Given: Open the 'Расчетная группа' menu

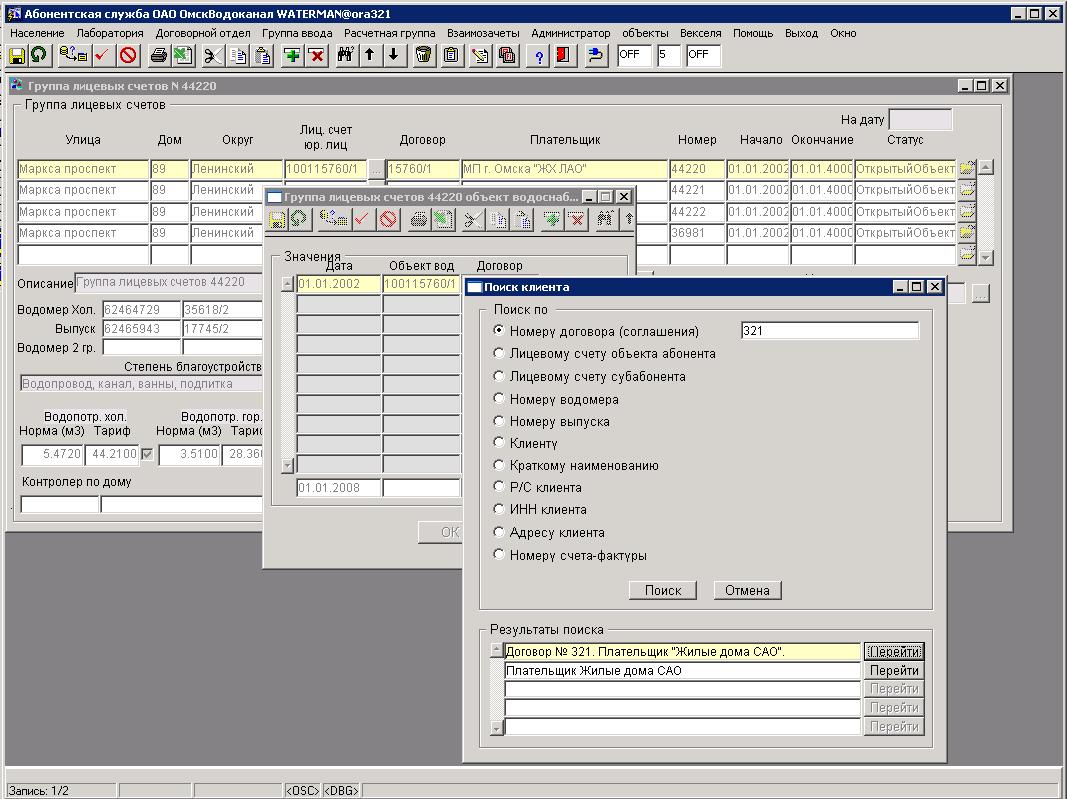Looking at the screenshot, I should point(389,33).
